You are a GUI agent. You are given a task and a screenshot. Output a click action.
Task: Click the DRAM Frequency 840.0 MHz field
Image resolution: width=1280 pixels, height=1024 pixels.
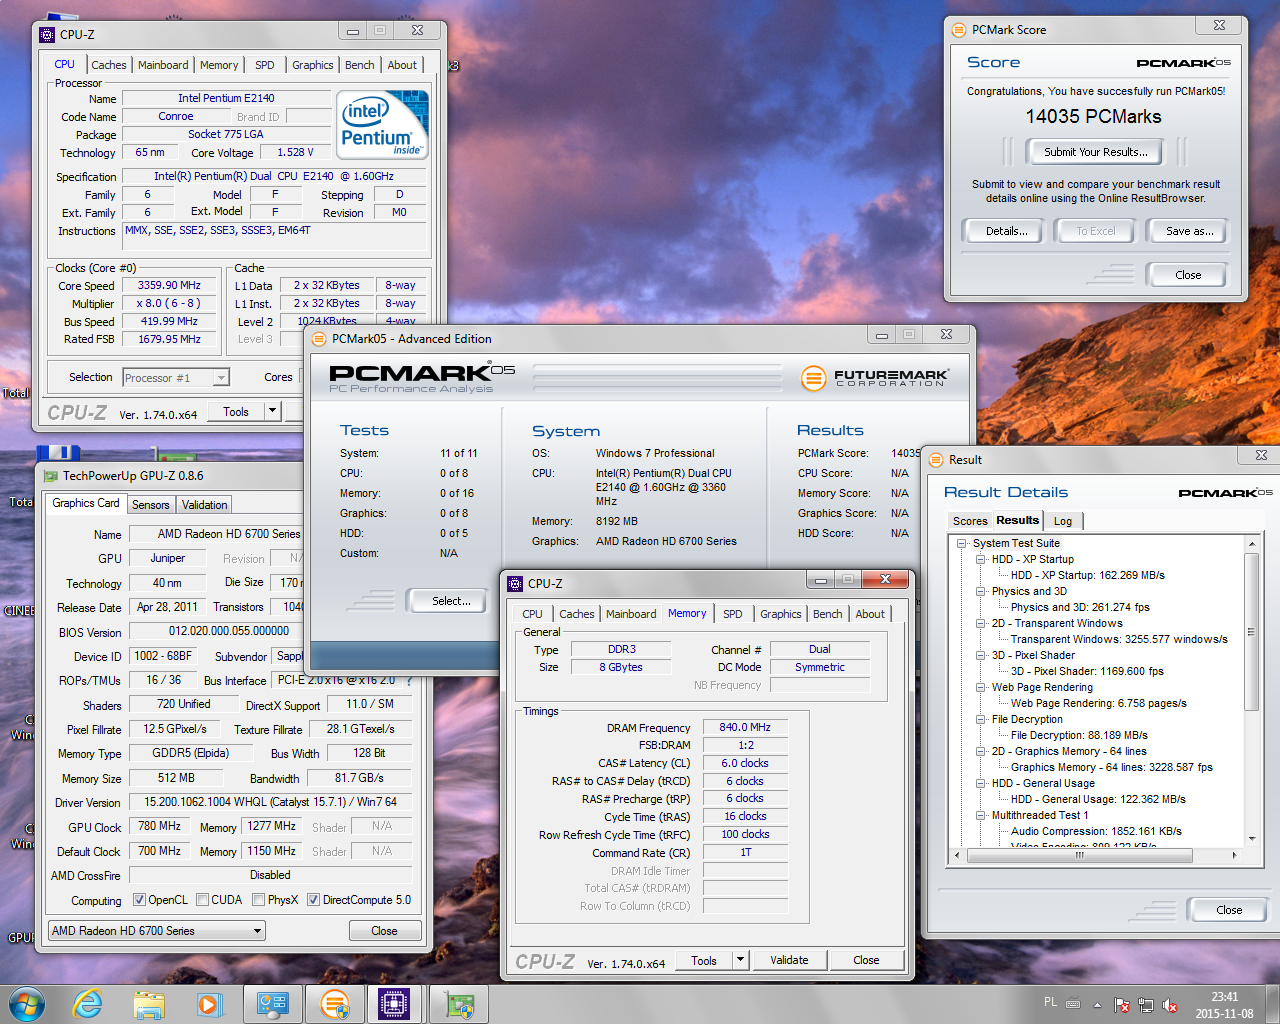(x=745, y=728)
